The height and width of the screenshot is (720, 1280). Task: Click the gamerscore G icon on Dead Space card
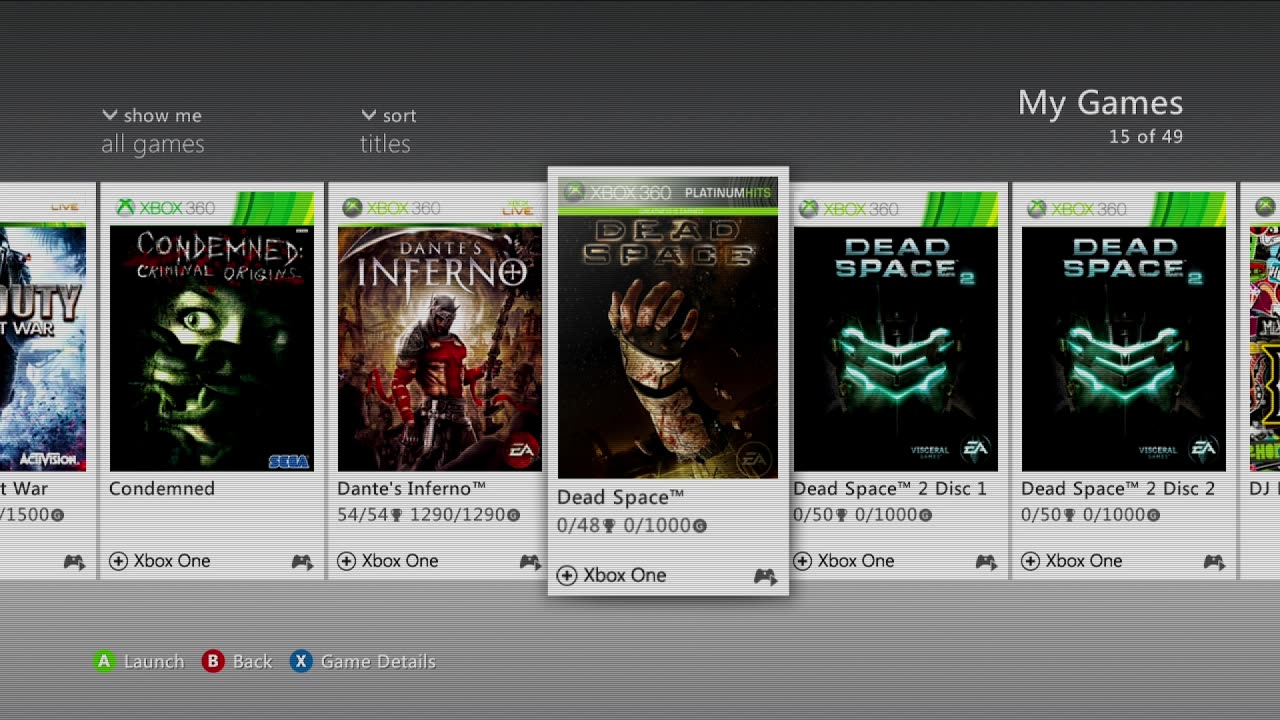(700, 526)
